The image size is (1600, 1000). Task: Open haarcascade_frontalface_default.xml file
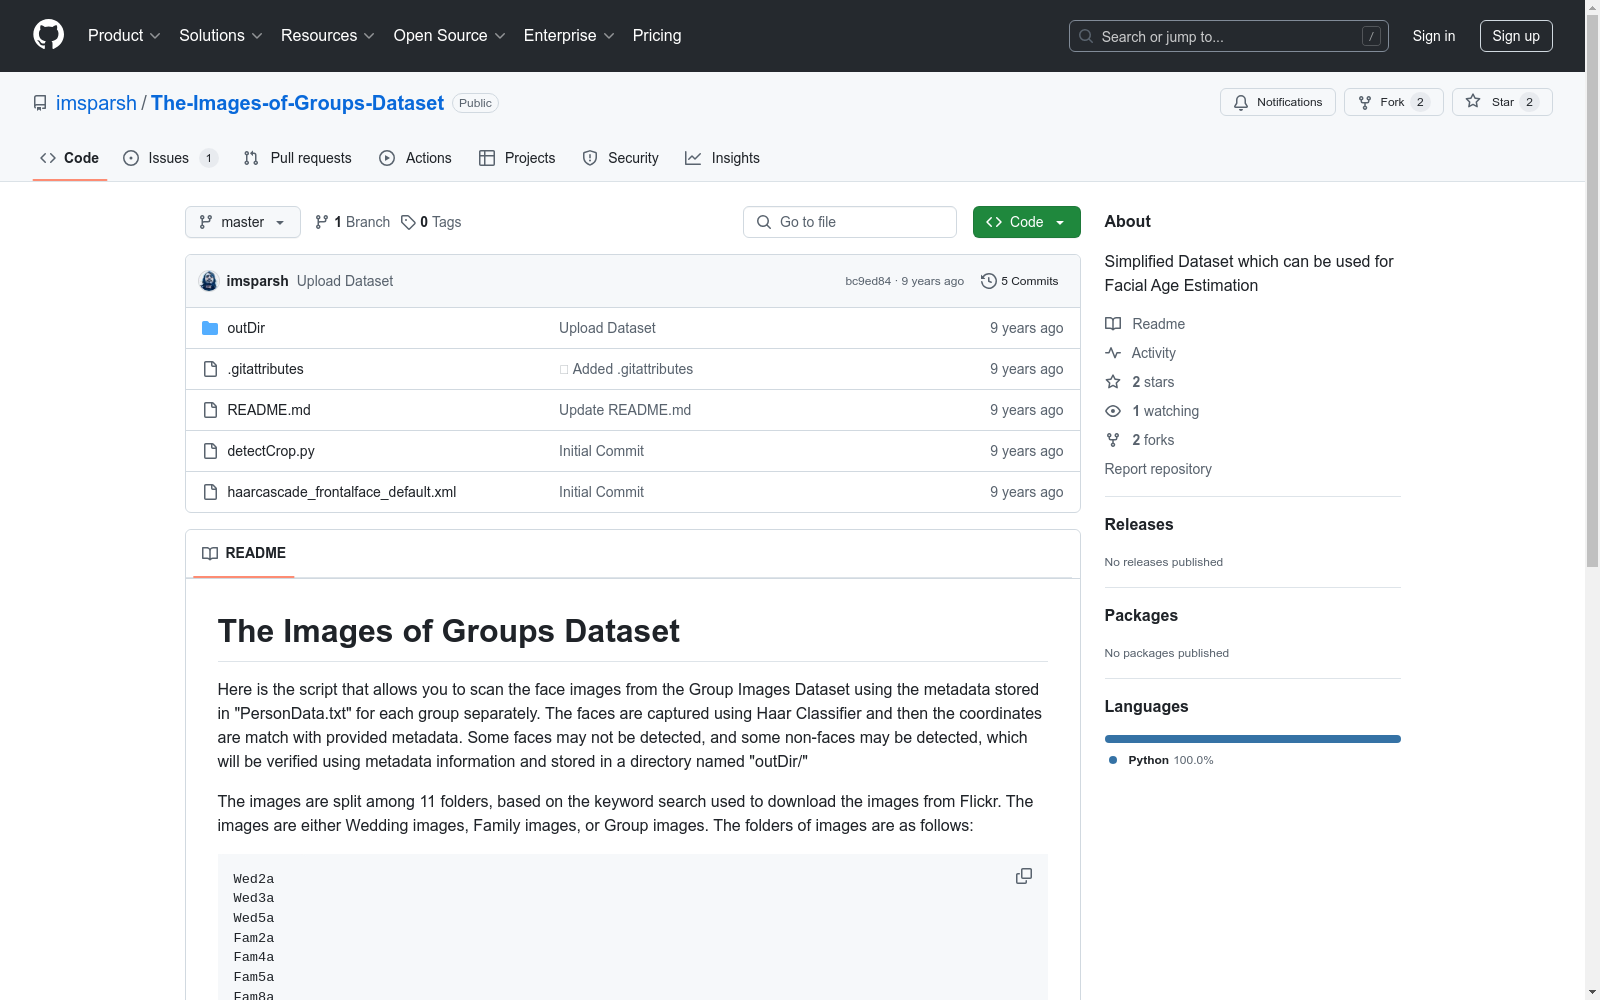point(342,492)
